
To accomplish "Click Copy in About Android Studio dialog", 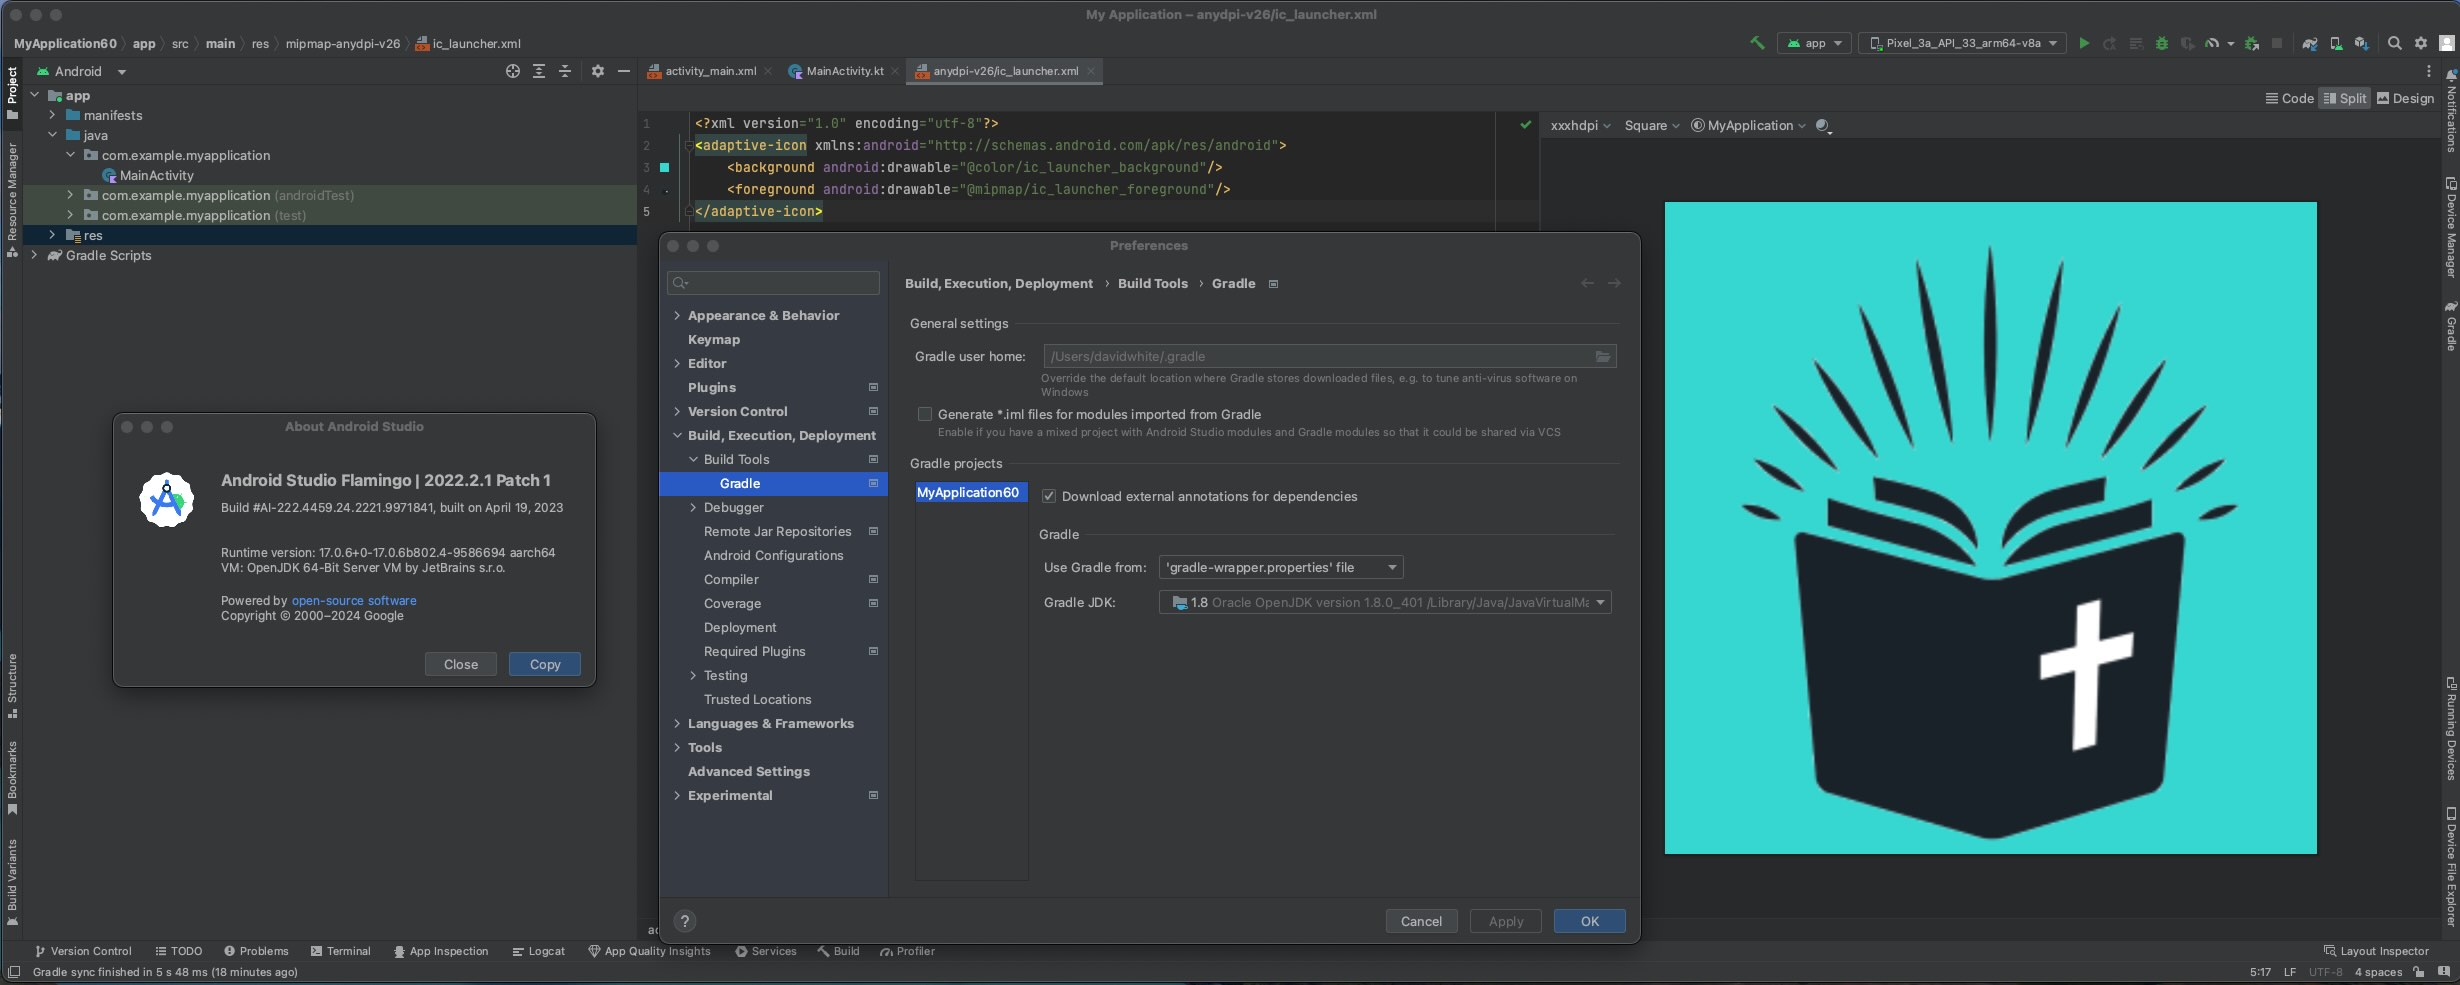I will pyautogui.click(x=544, y=664).
